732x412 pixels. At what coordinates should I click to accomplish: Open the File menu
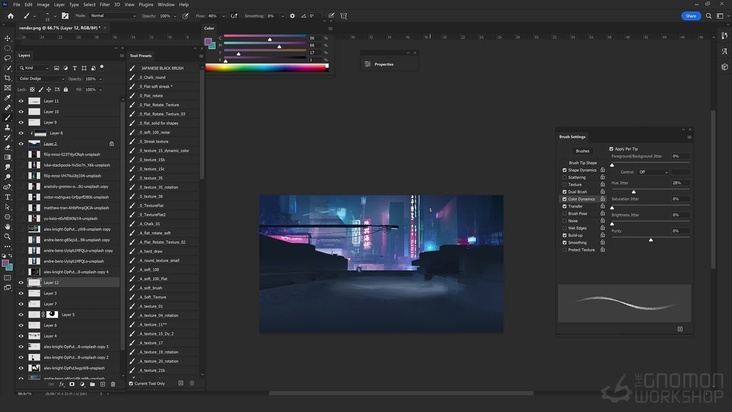[16, 4]
